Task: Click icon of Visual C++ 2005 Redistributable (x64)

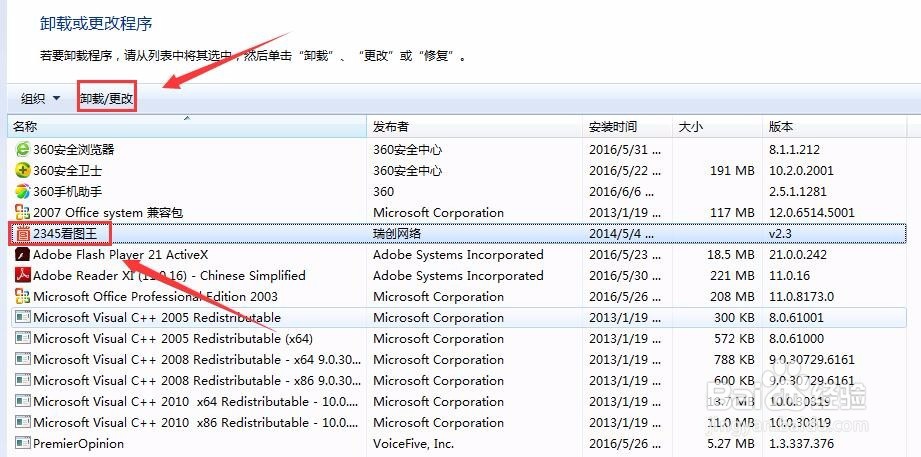Action: click(x=22, y=339)
